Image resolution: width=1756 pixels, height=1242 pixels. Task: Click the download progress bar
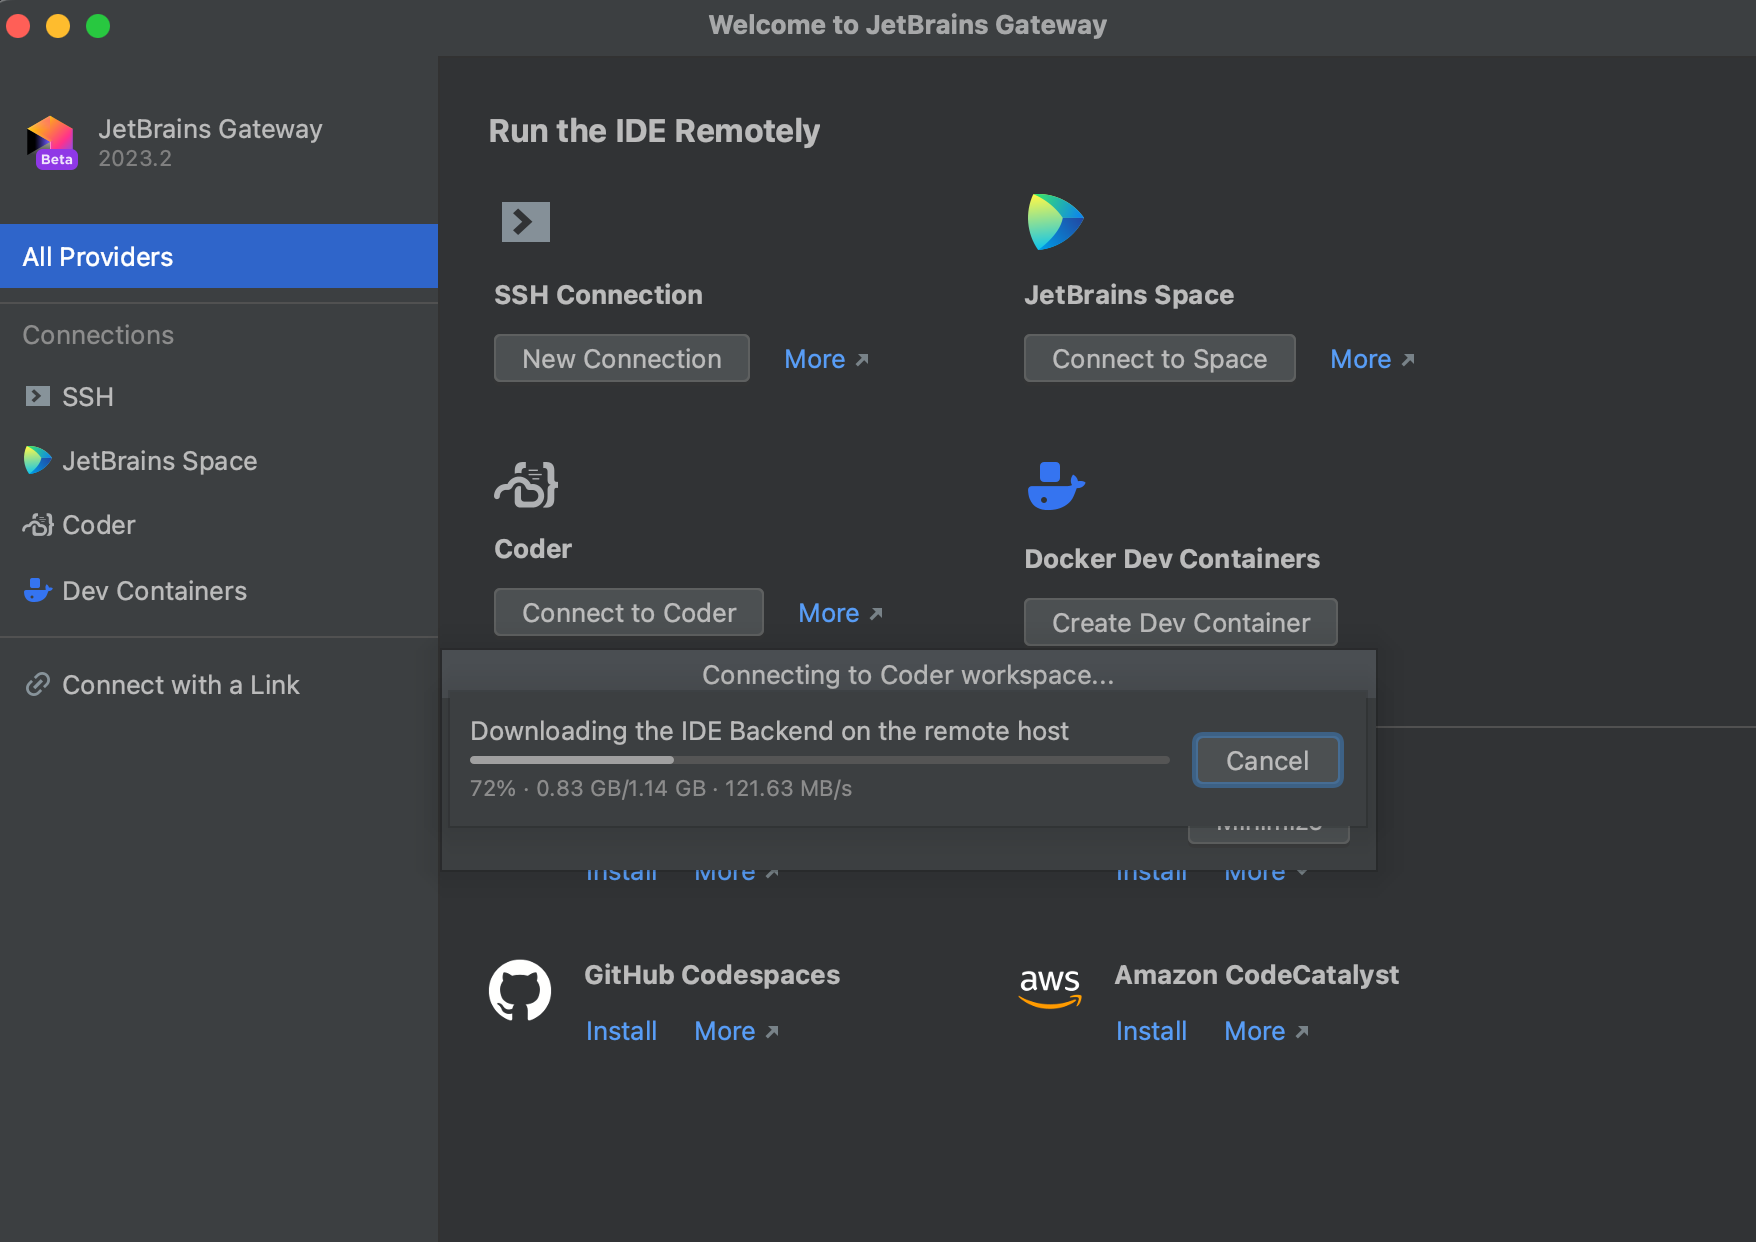818,760
